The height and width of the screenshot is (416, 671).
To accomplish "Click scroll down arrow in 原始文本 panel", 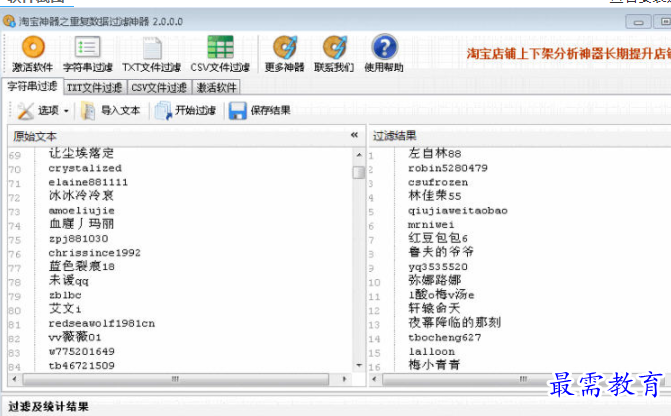I will (359, 365).
